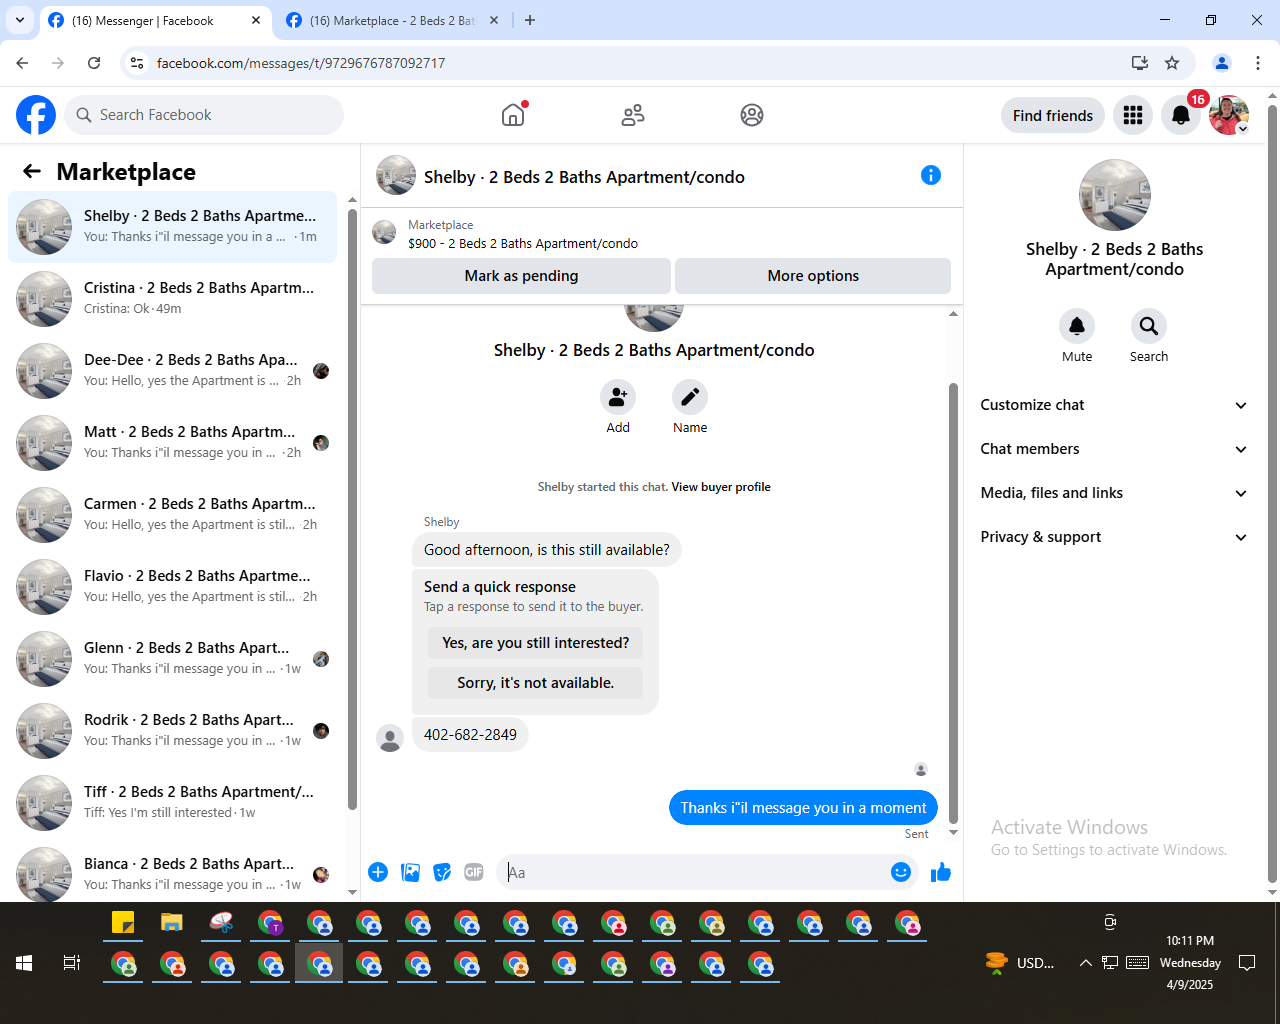Go to Home feed icon

click(513, 115)
